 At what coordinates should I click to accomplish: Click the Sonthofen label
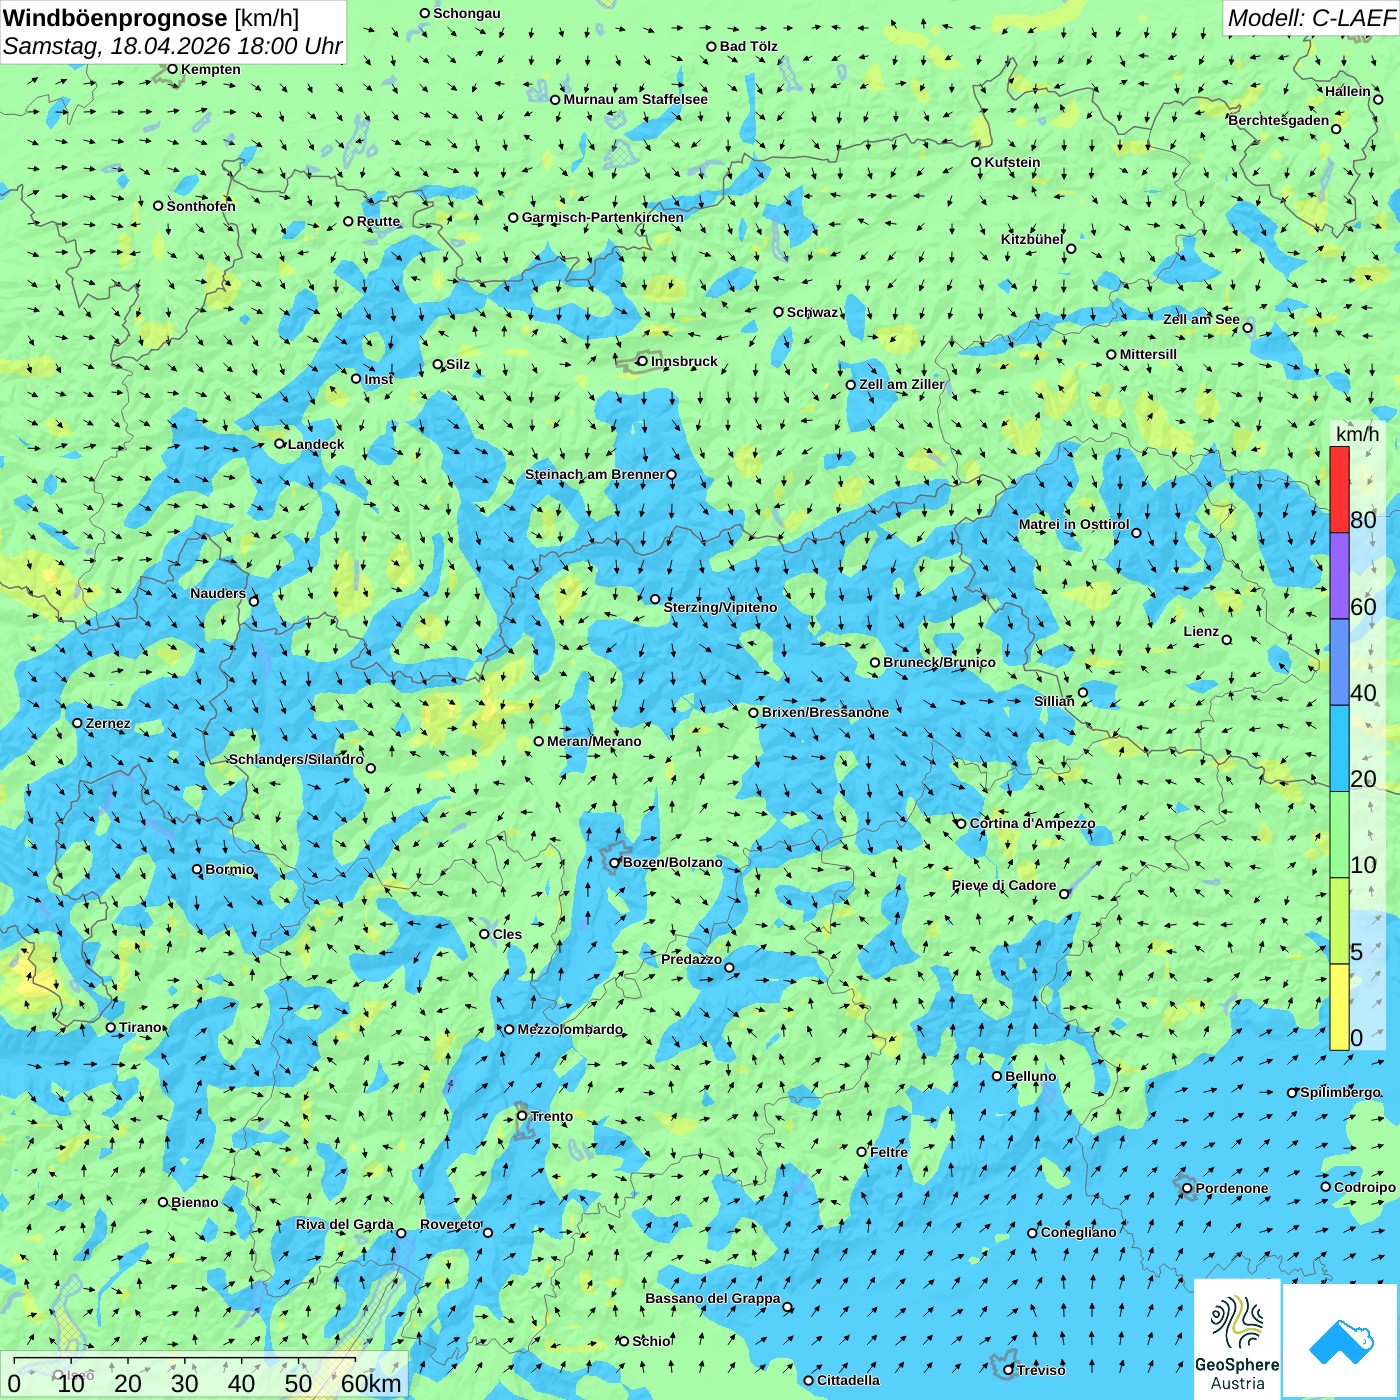tap(201, 206)
